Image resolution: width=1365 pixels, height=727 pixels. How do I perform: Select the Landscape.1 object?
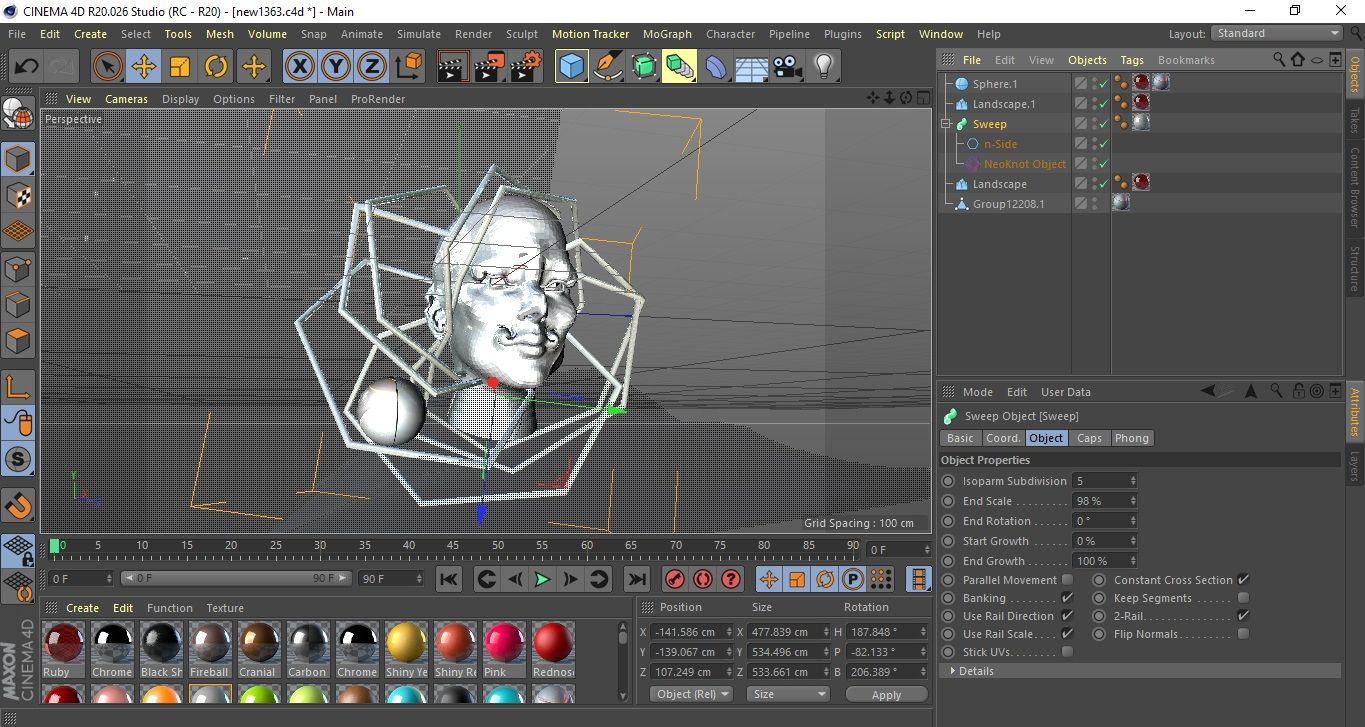tap(1004, 104)
